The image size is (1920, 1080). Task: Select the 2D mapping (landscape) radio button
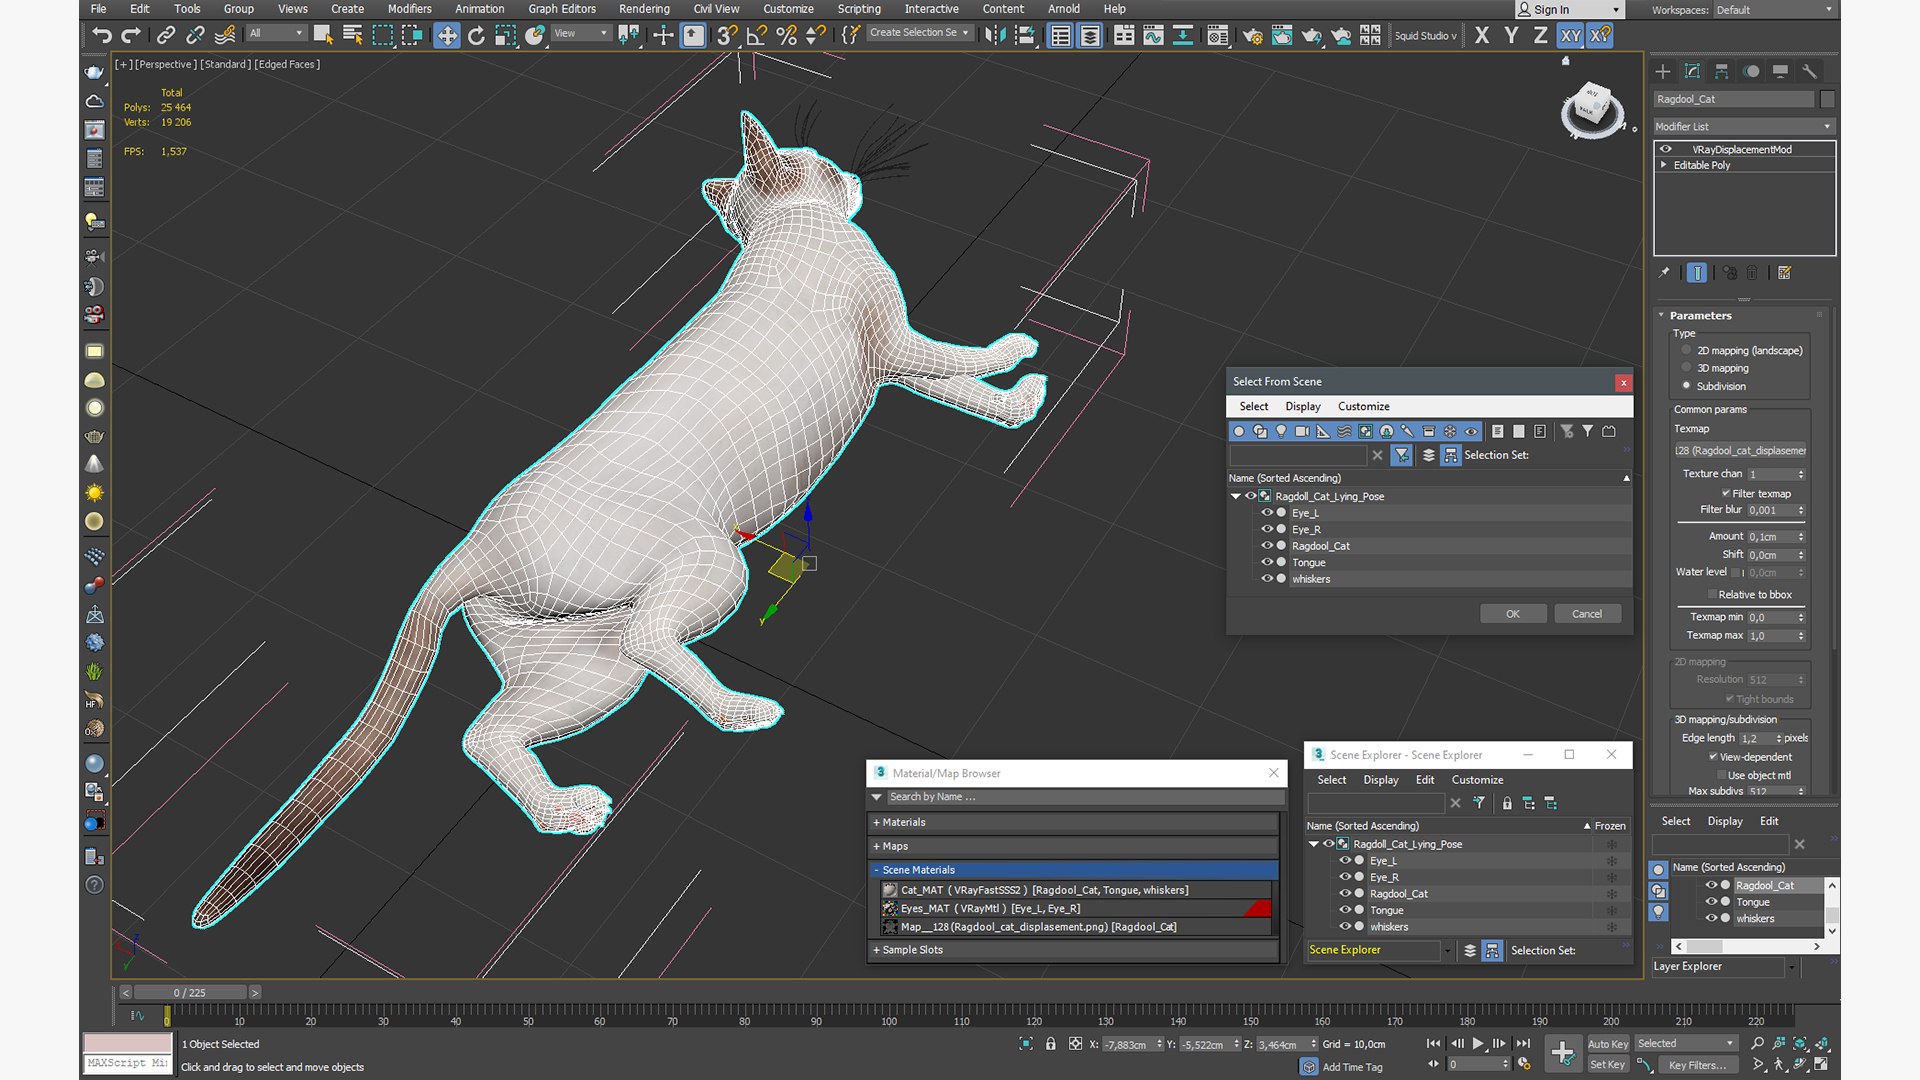point(1687,350)
